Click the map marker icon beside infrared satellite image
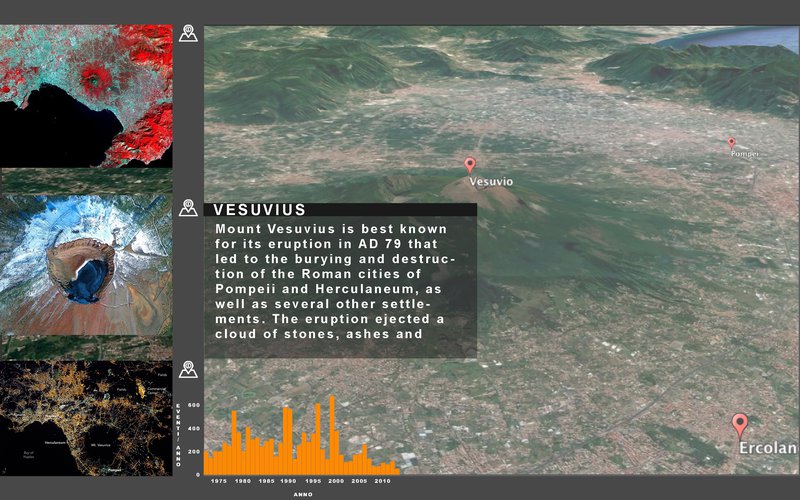Image resolution: width=800 pixels, height=500 pixels. [188, 33]
